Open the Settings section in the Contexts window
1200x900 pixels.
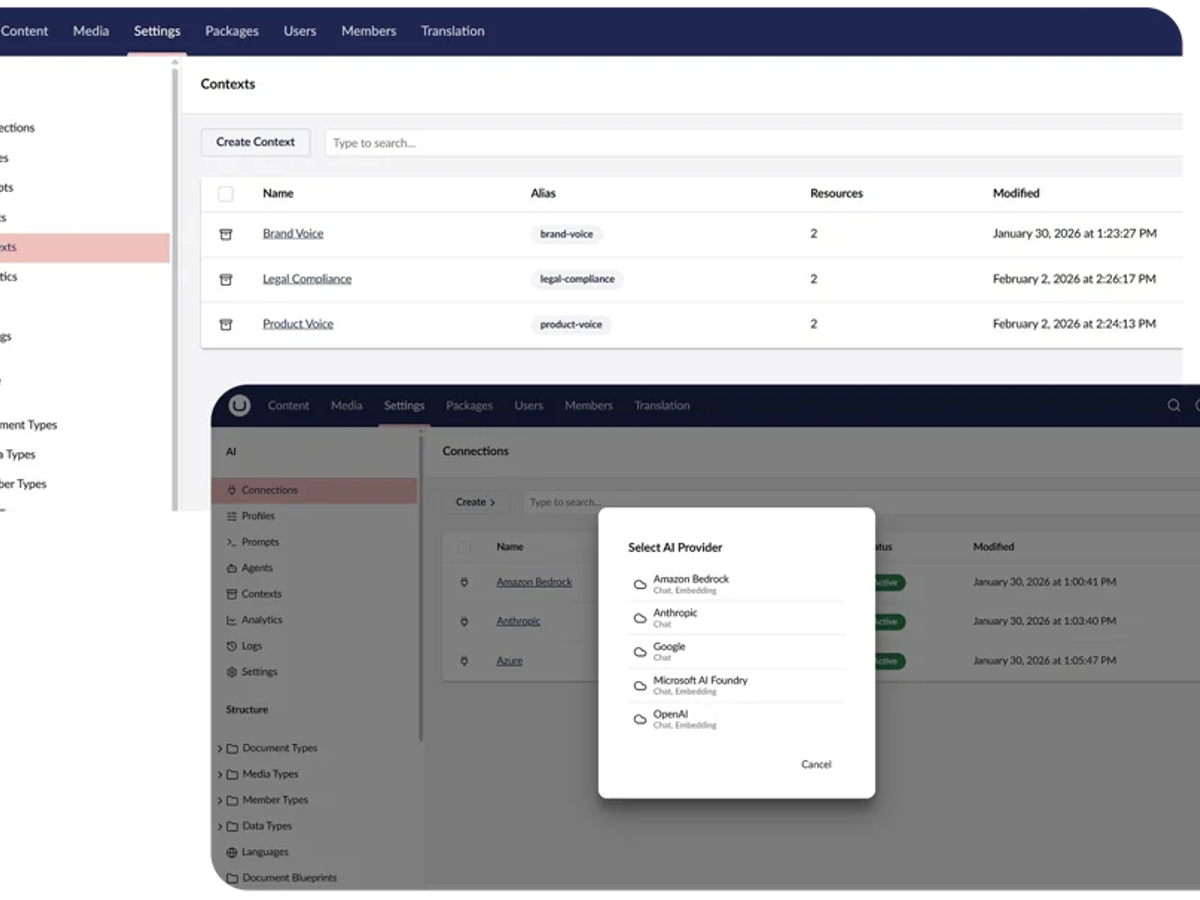(157, 31)
